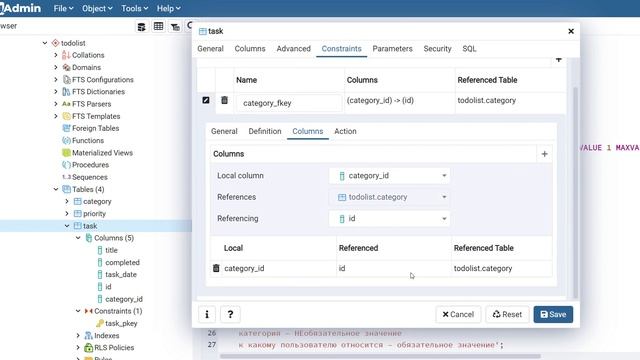Select the Constraints tab
Viewport: 640px width, 360px height.
tap(341, 49)
